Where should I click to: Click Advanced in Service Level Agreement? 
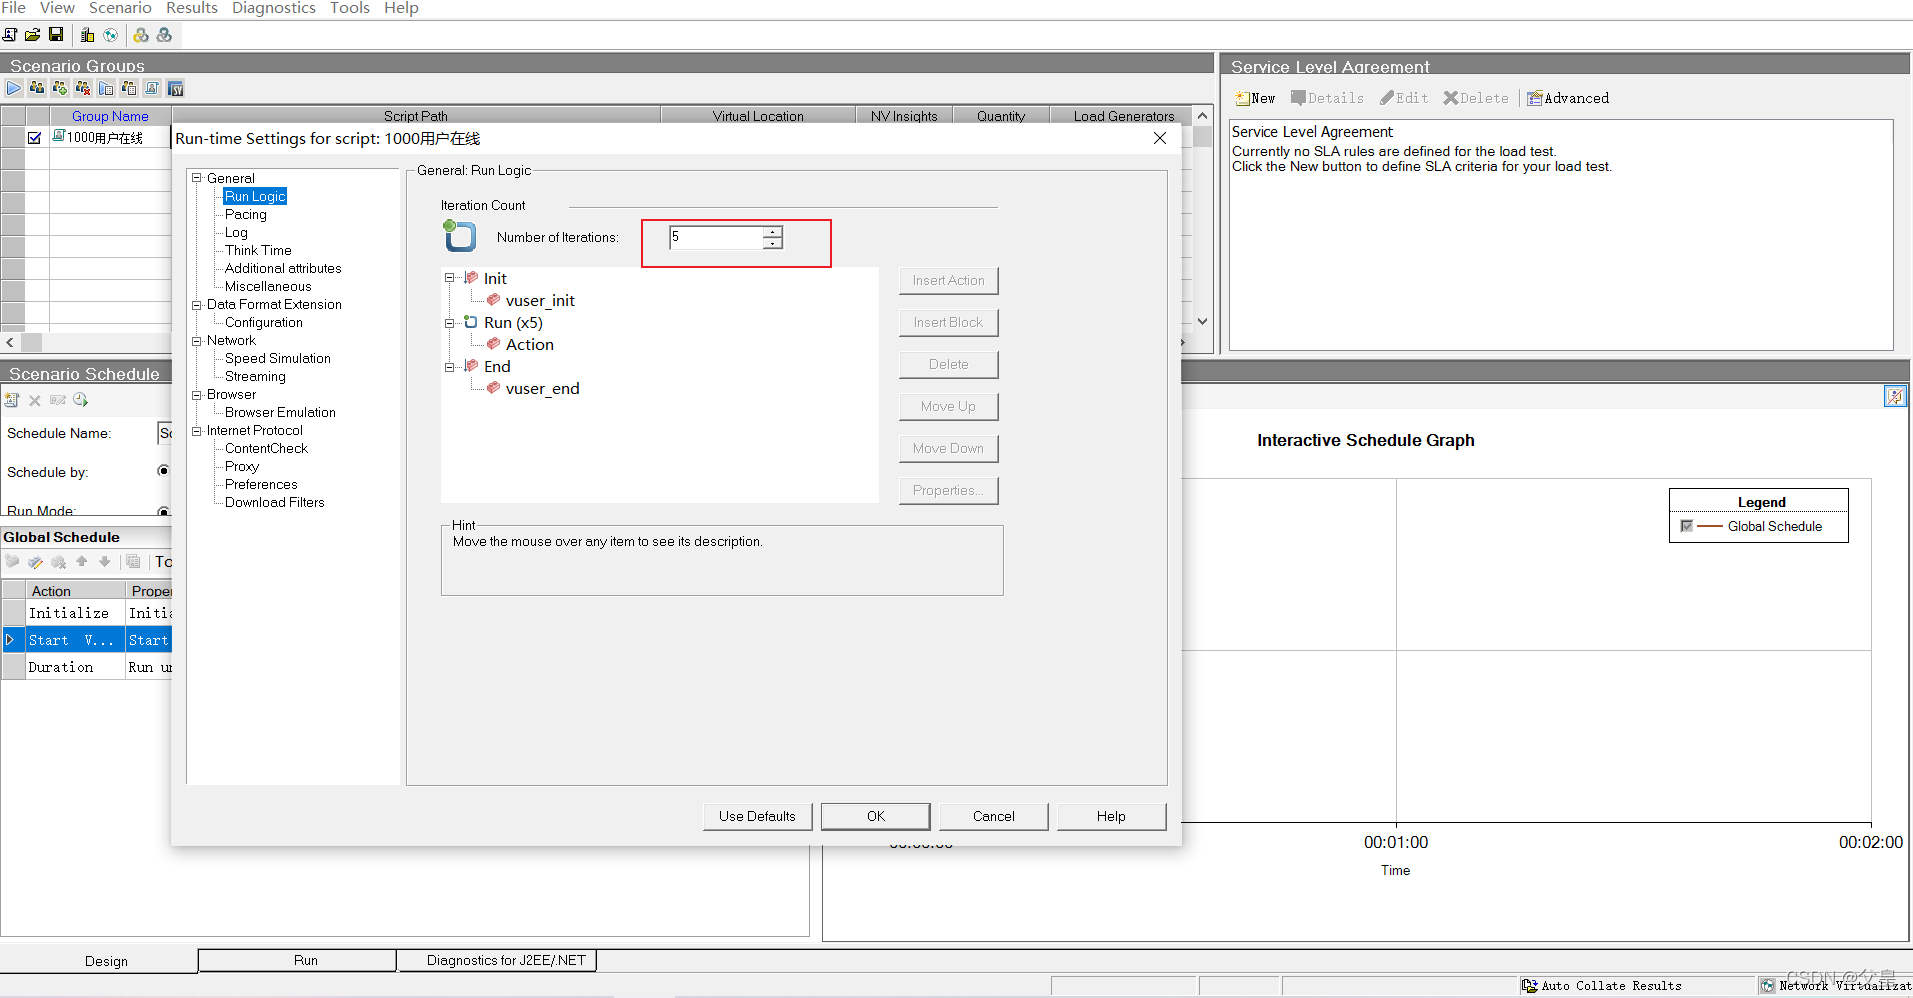[1568, 98]
